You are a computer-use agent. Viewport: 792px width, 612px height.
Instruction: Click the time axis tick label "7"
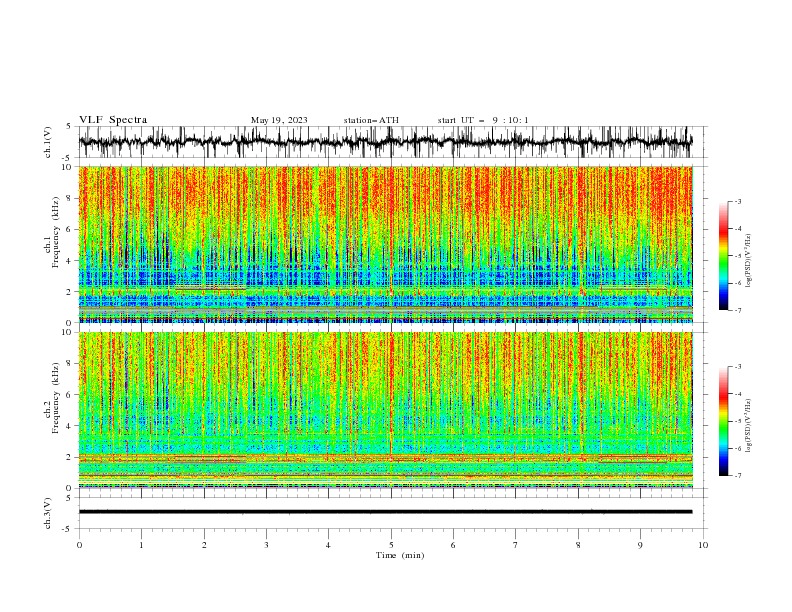(x=516, y=545)
